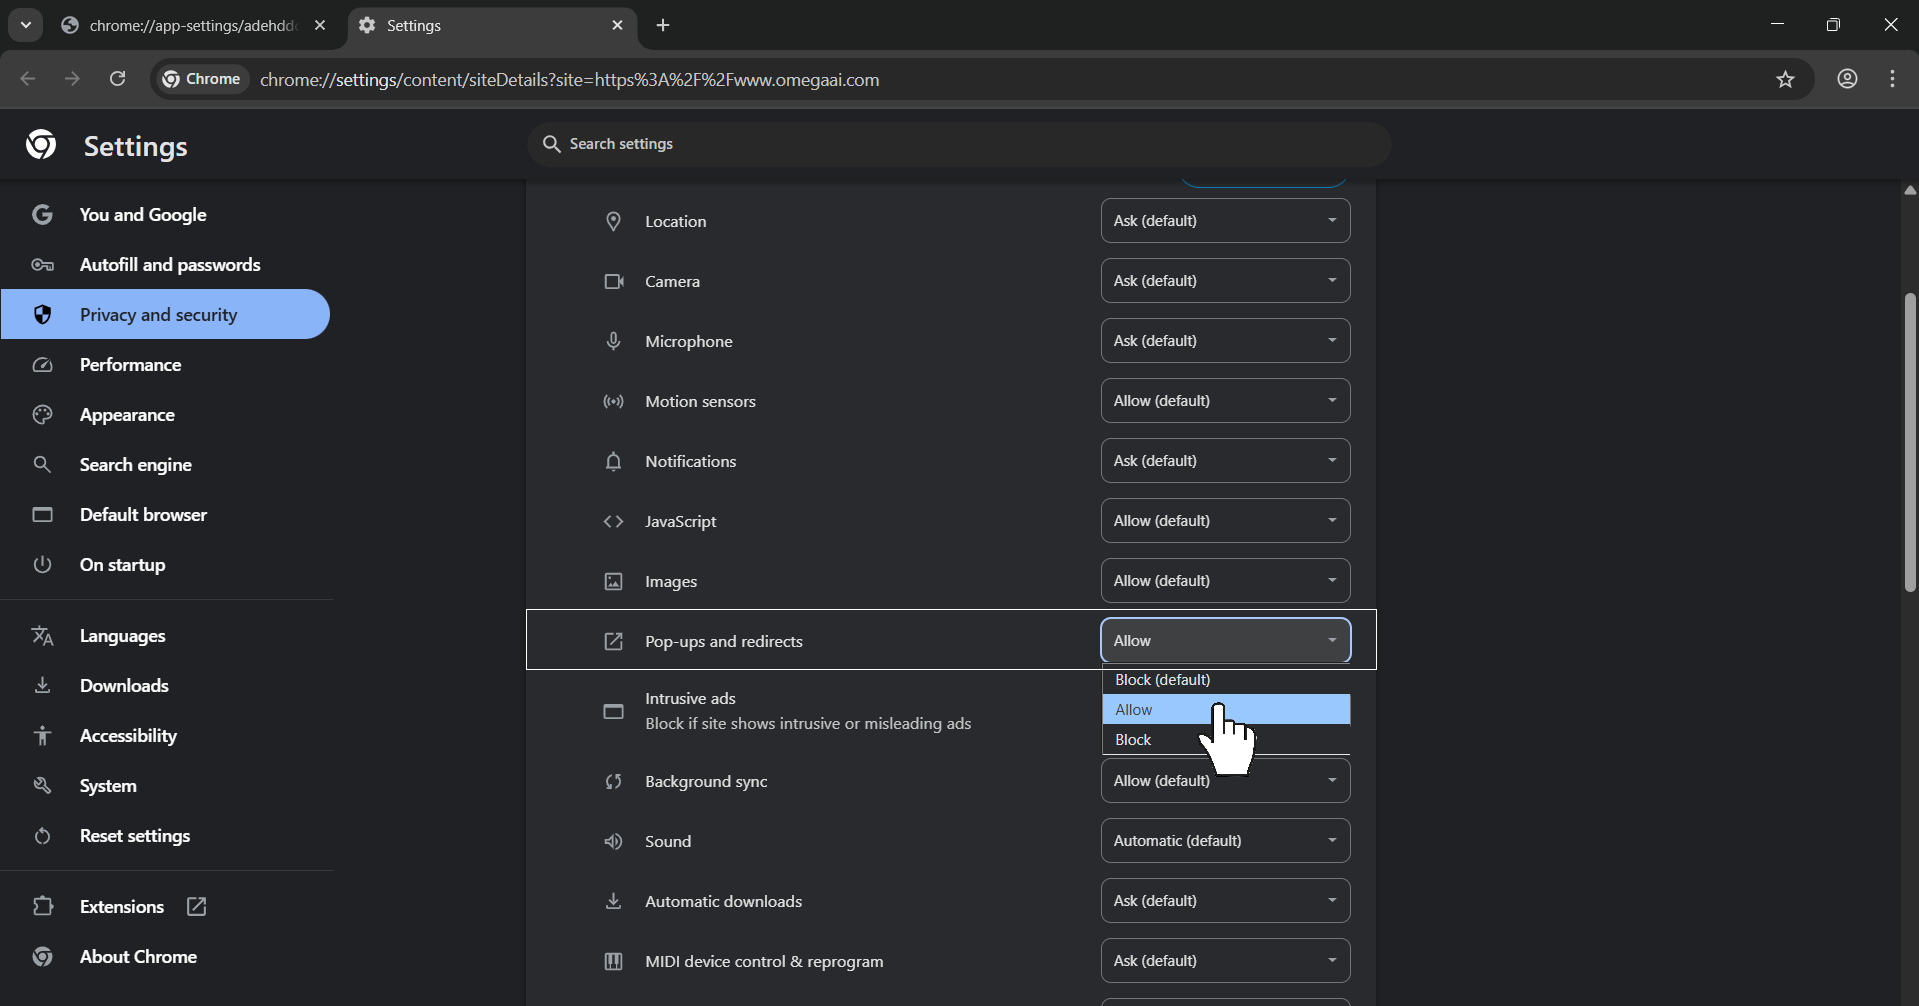The image size is (1919, 1006).
Task: Click the Performance speedometer icon
Action: pyautogui.click(x=42, y=364)
